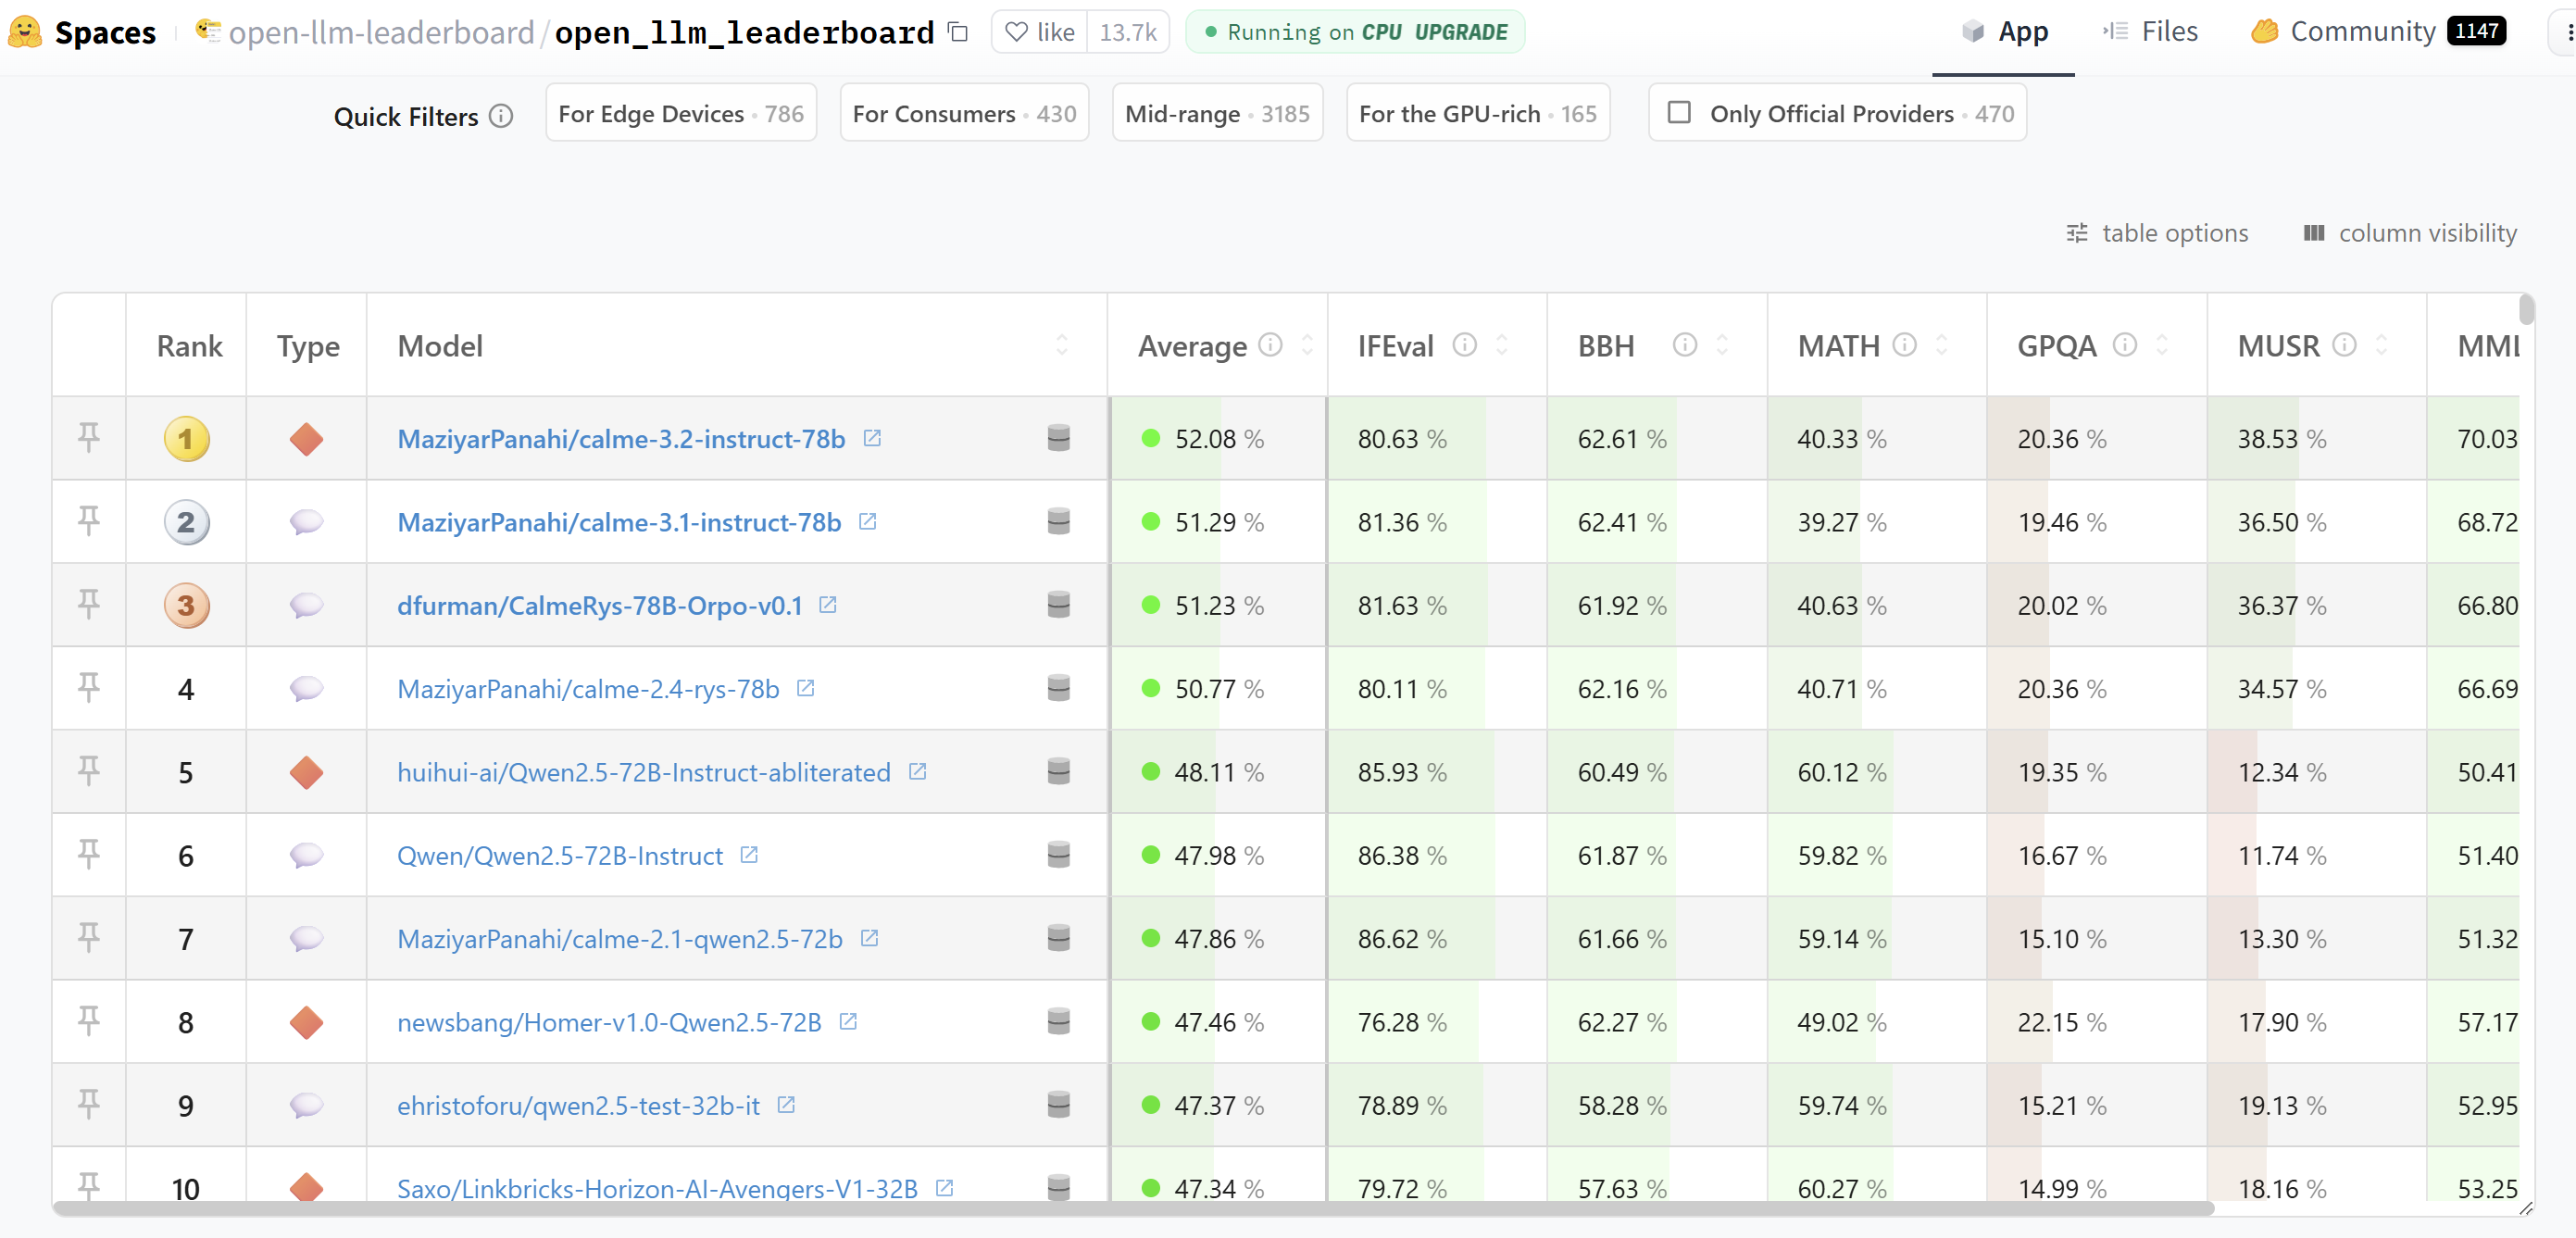Enable Only Official Providers checkbox
The width and height of the screenshot is (2576, 1238).
pyautogui.click(x=1679, y=113)
